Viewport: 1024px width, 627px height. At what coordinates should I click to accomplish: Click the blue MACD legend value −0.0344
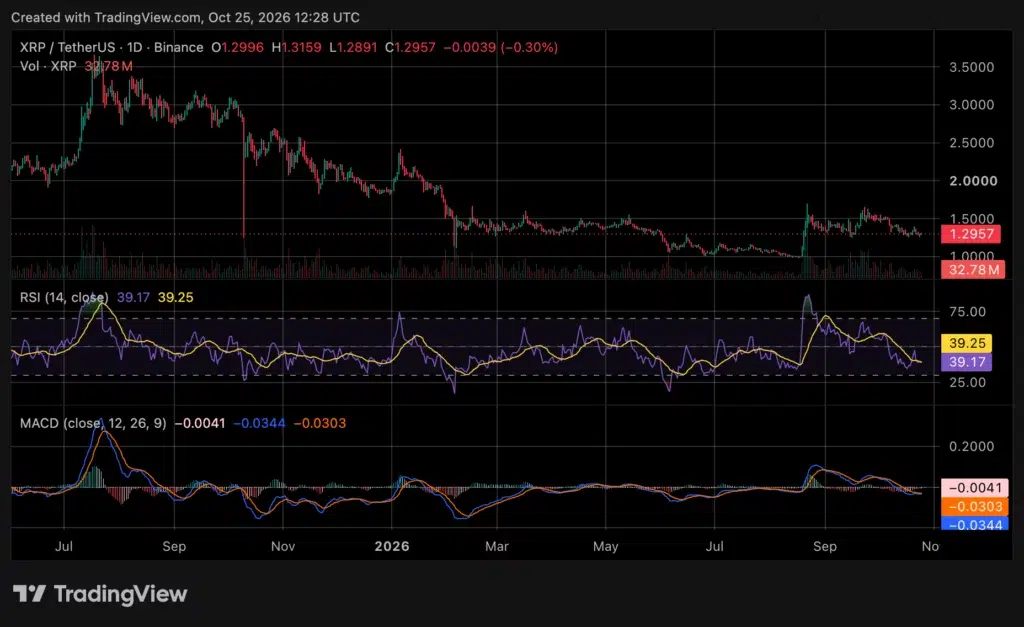(259, 423)
